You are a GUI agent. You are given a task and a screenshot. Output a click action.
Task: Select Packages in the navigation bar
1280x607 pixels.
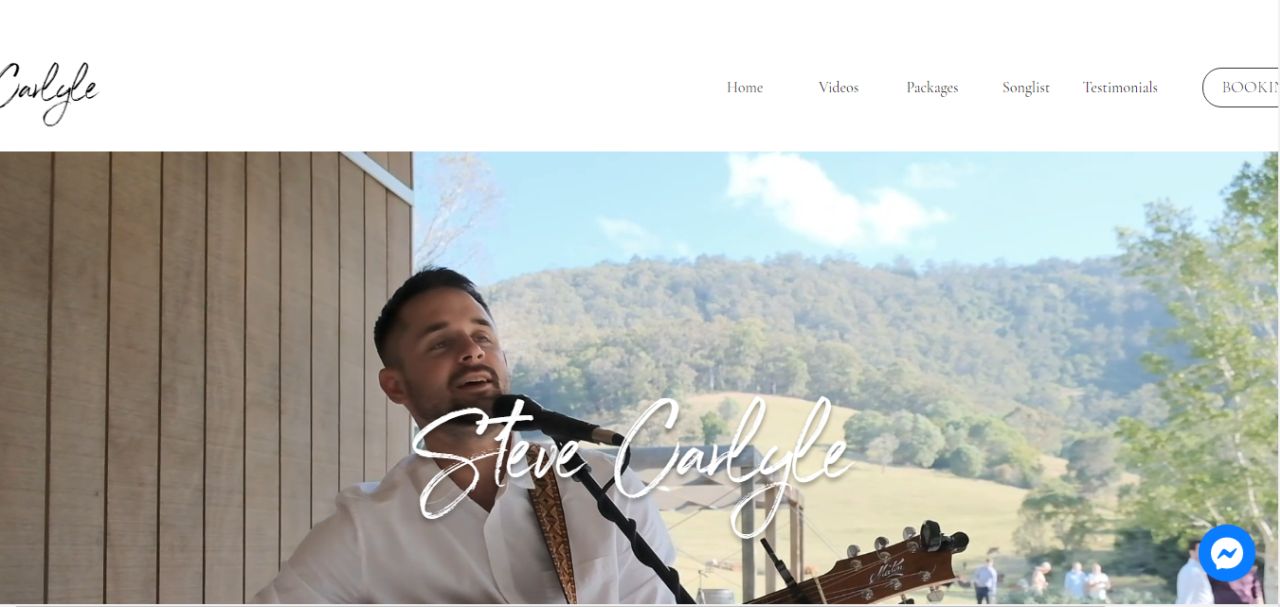(x=932, y=88)
